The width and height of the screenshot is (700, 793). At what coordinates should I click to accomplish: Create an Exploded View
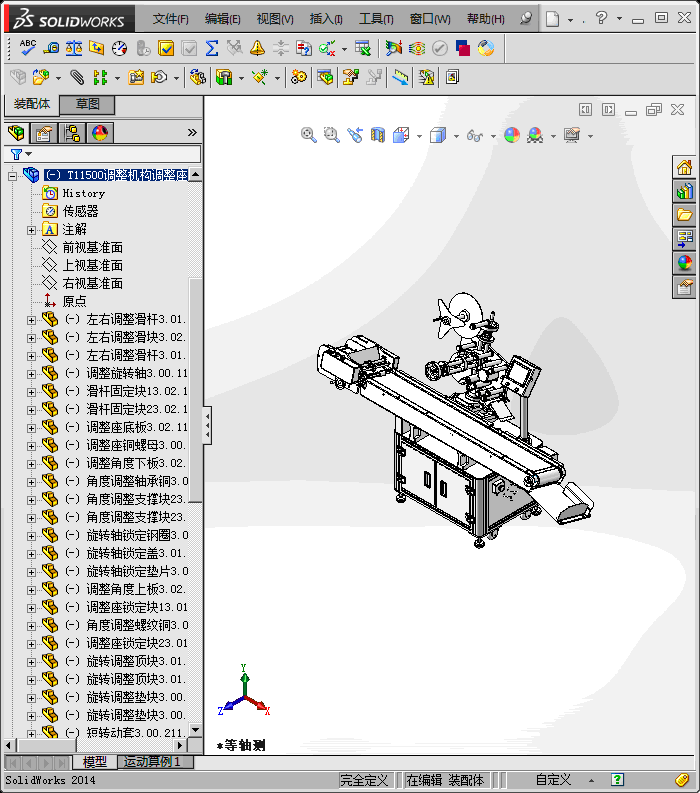[x=349, y=77]
